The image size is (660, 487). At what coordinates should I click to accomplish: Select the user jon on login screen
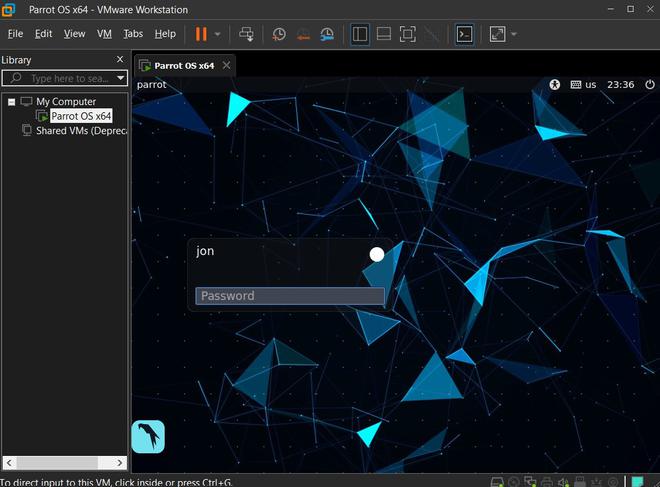pyautogui.click(x=205, y=251)
